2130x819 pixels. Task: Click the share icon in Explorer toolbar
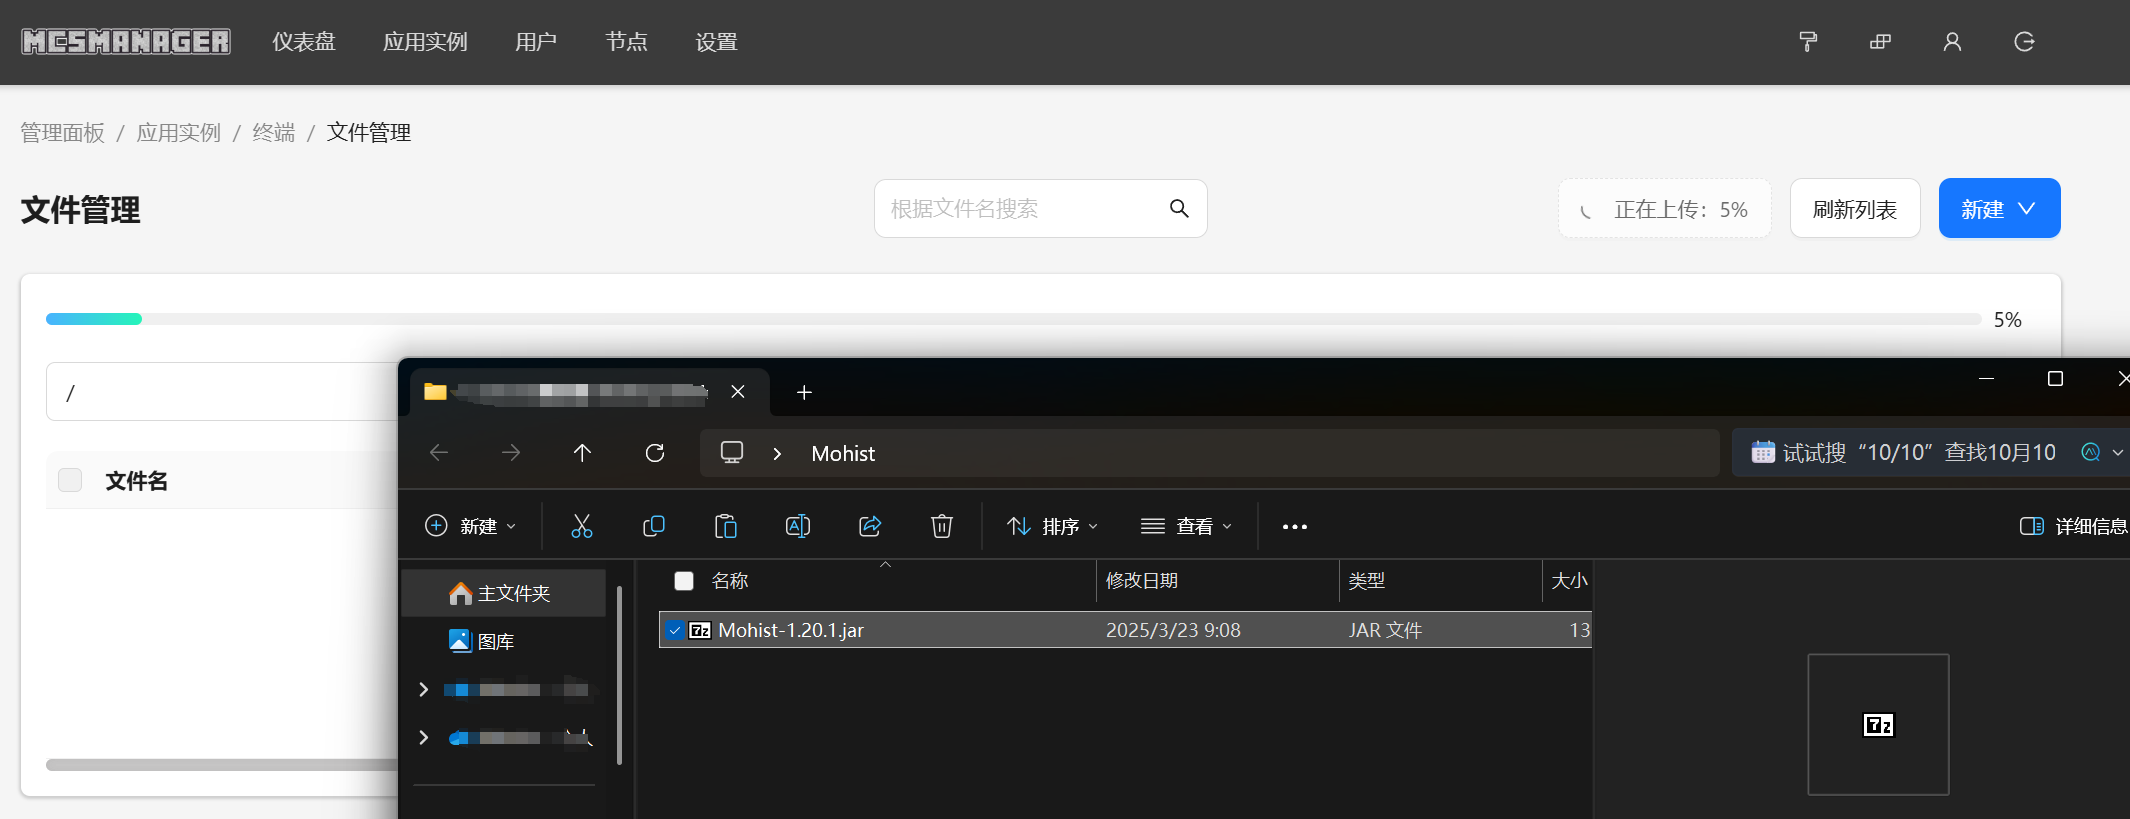coord(870,526)
